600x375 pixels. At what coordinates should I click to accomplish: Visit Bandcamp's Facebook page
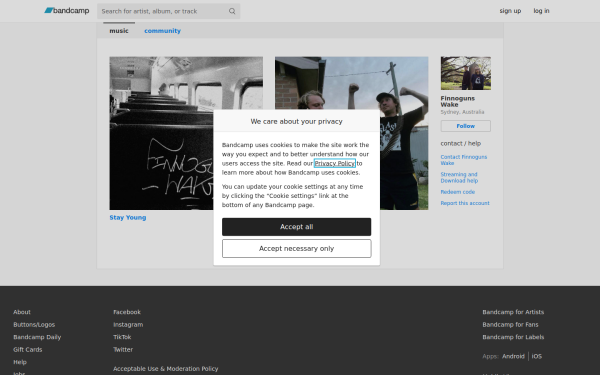coord(127,312)
